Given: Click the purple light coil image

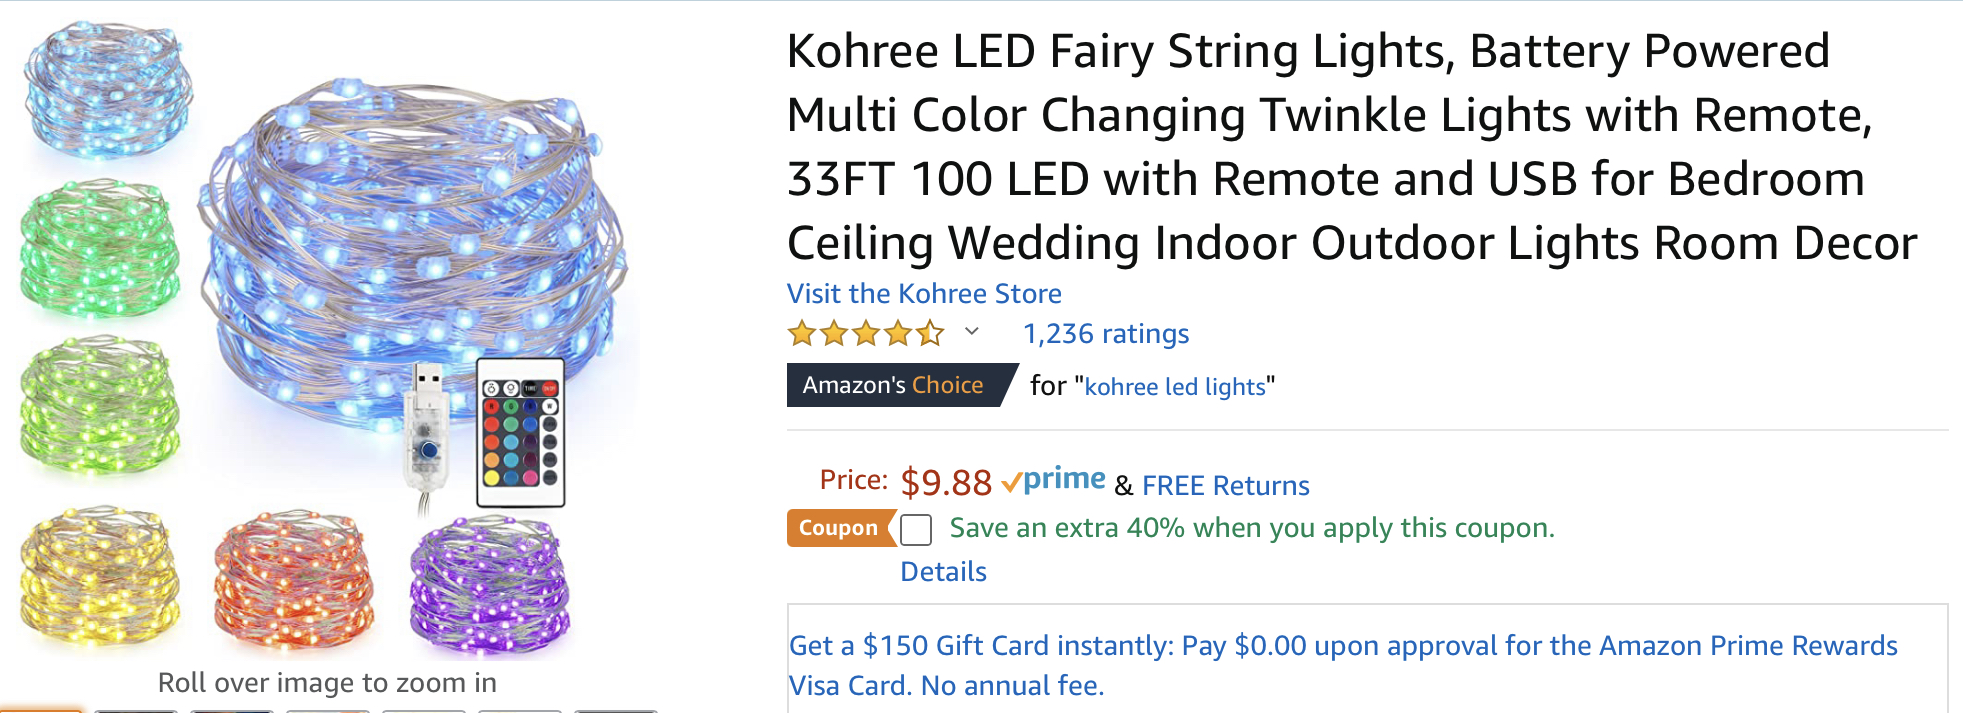Looking at the screenshot, I should tap(490, 582).
